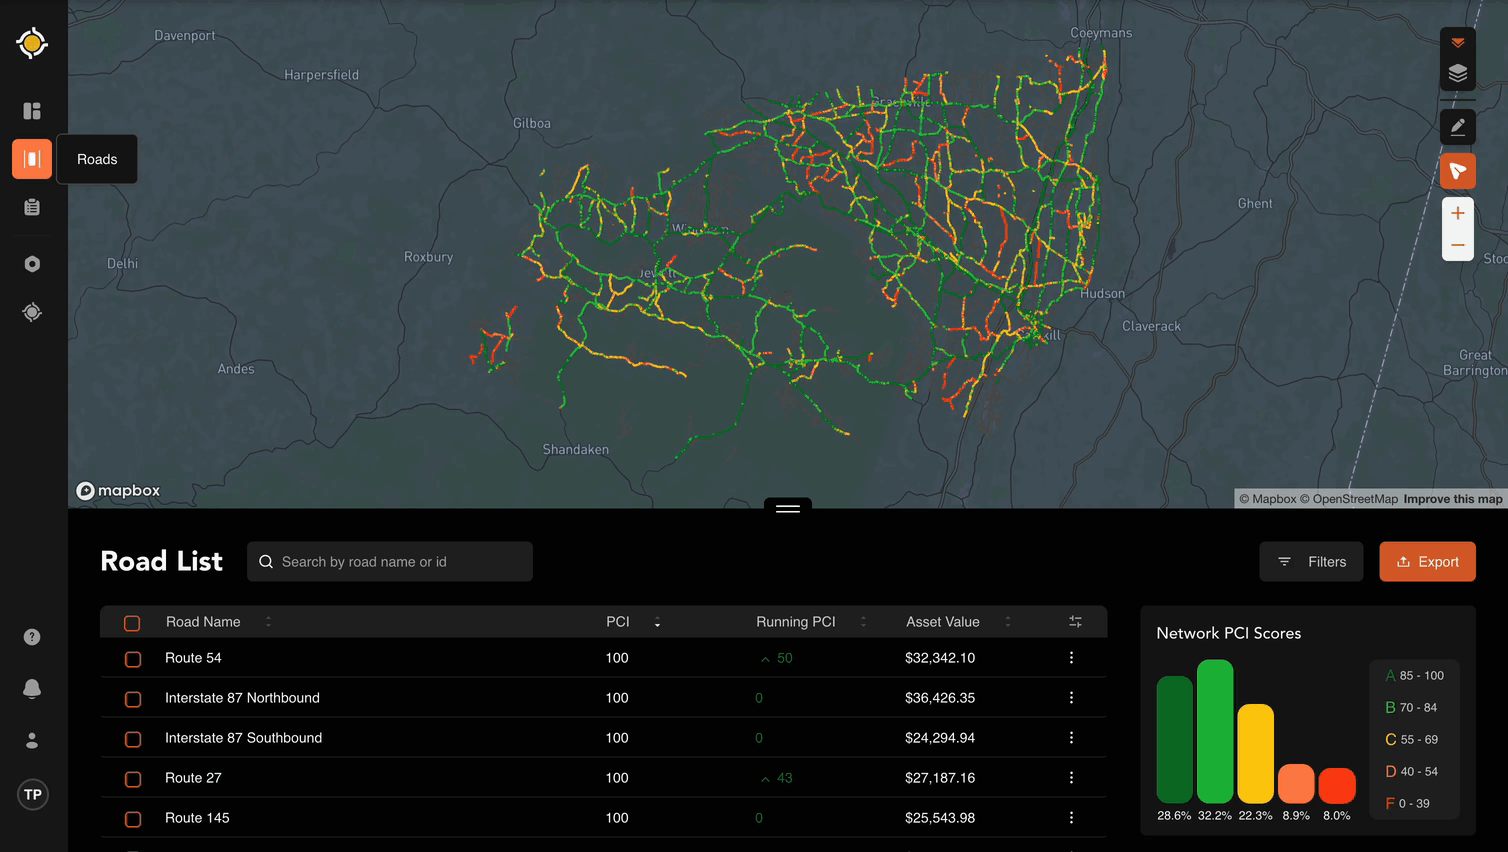Open the clipboard reports sidebar icon
Image resolution: width=1508 pixels, height=852 pixels.
32,207
